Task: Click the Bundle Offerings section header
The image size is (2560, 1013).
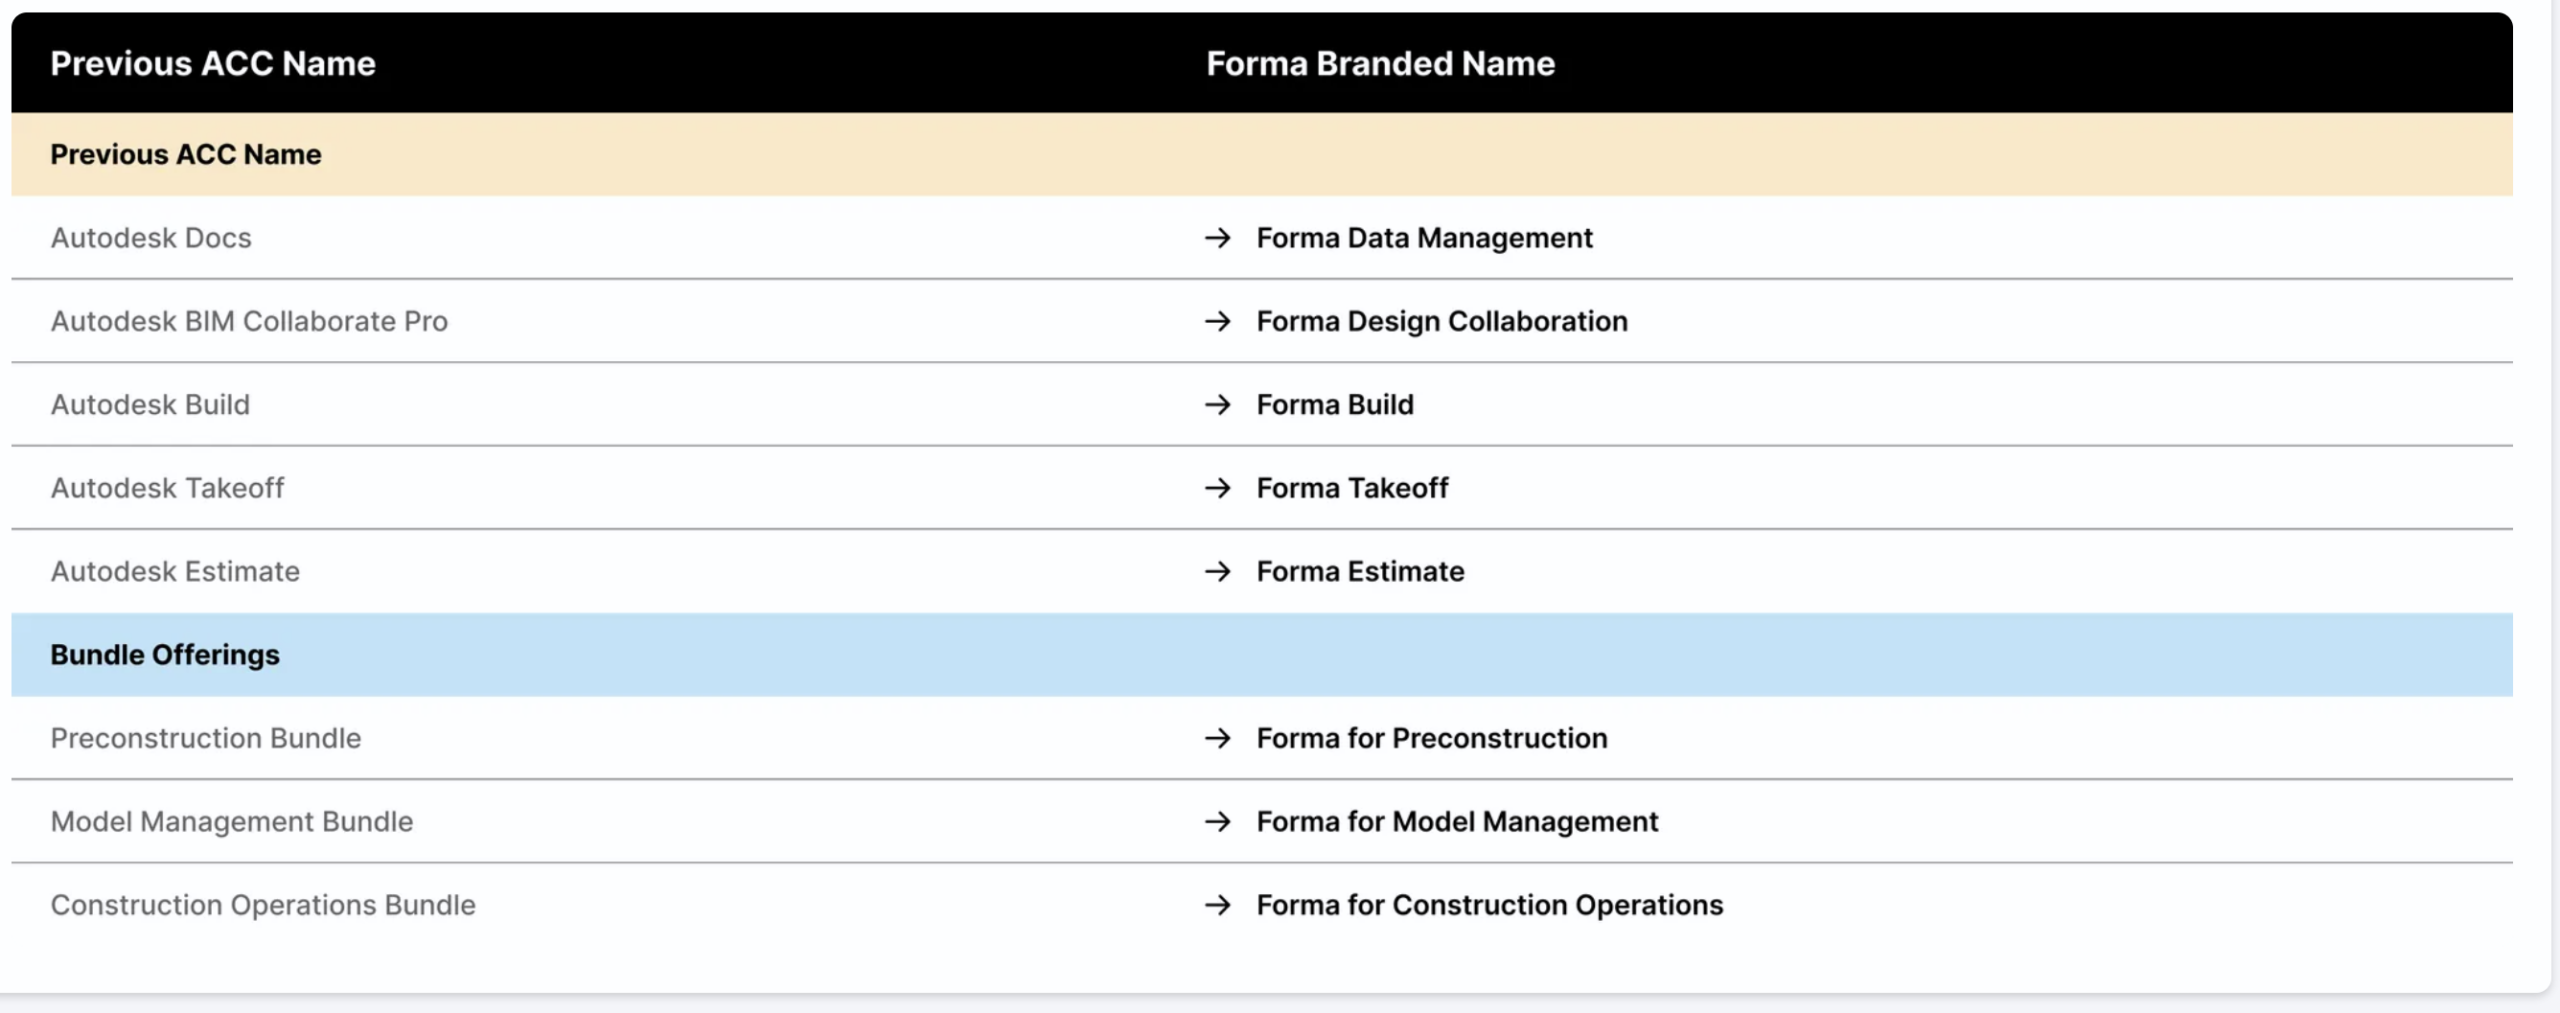Action: coord(165,655)
